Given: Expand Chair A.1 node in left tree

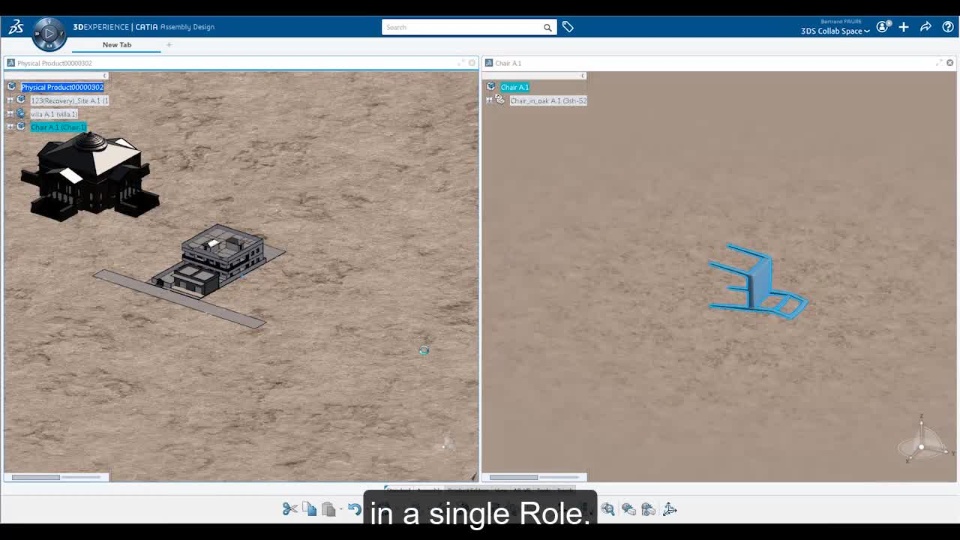Looking at the screenshot, I should point(10,127).
